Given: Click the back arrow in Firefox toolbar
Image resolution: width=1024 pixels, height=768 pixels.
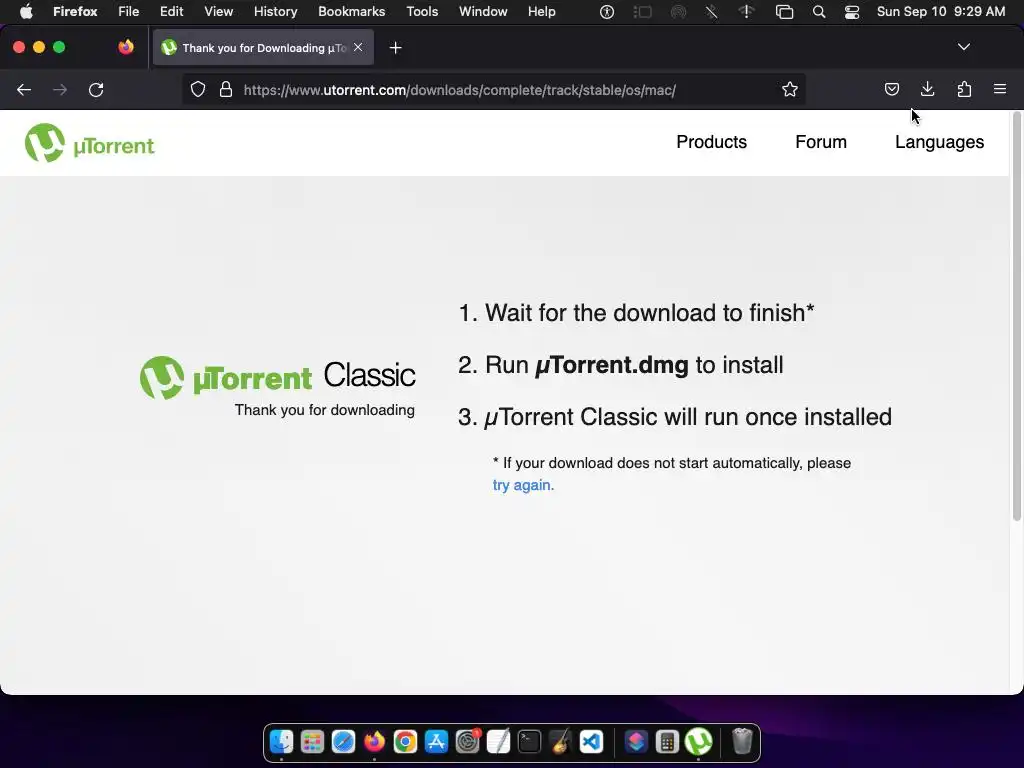Looking at the screenshot, I should (24, 89).
